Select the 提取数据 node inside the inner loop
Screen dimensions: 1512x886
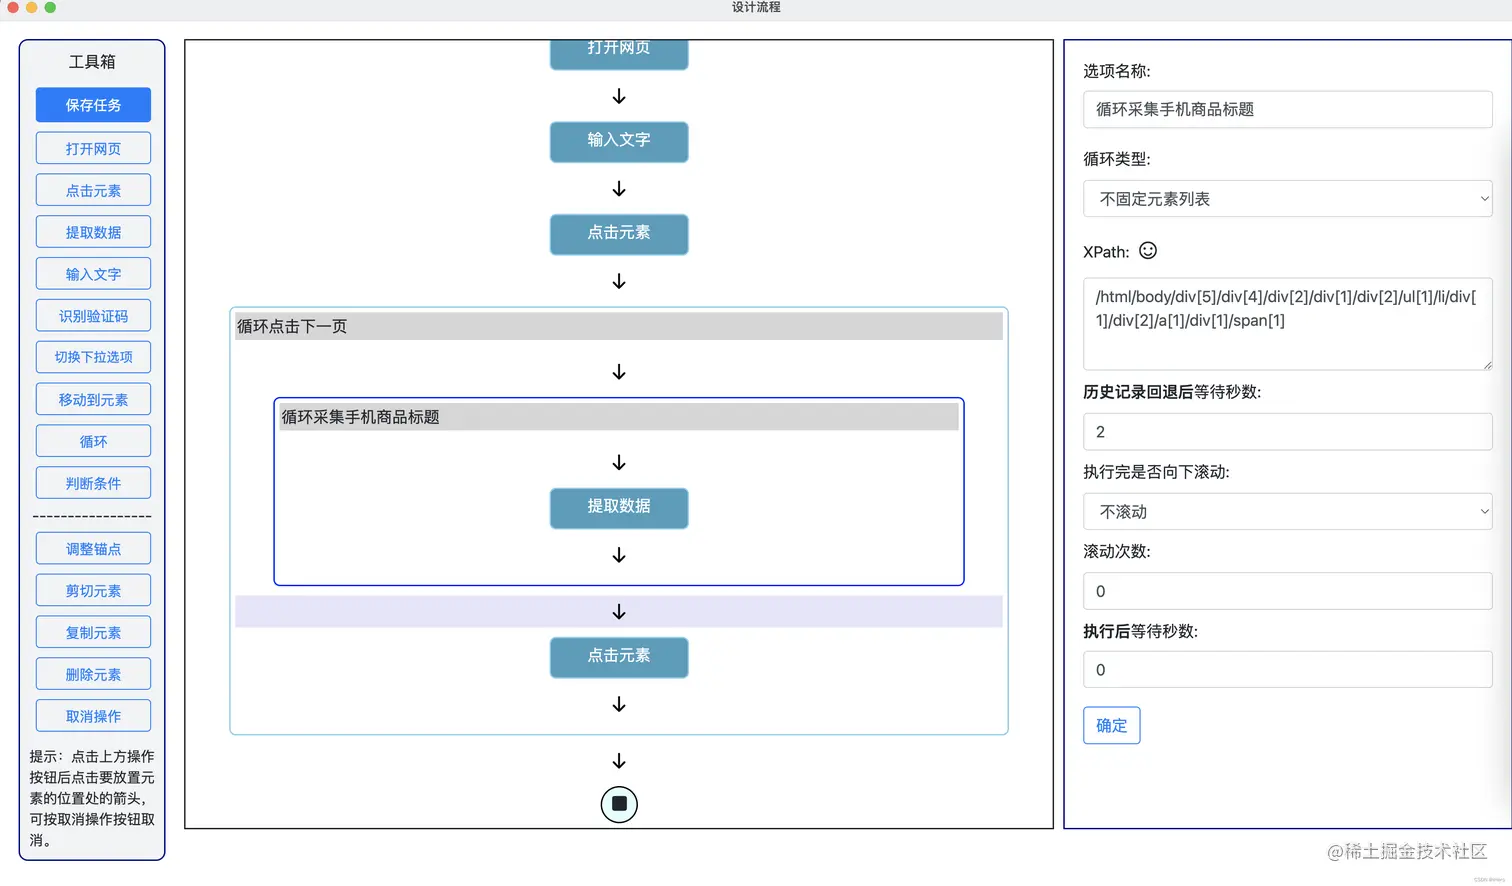tap(618, 508)
